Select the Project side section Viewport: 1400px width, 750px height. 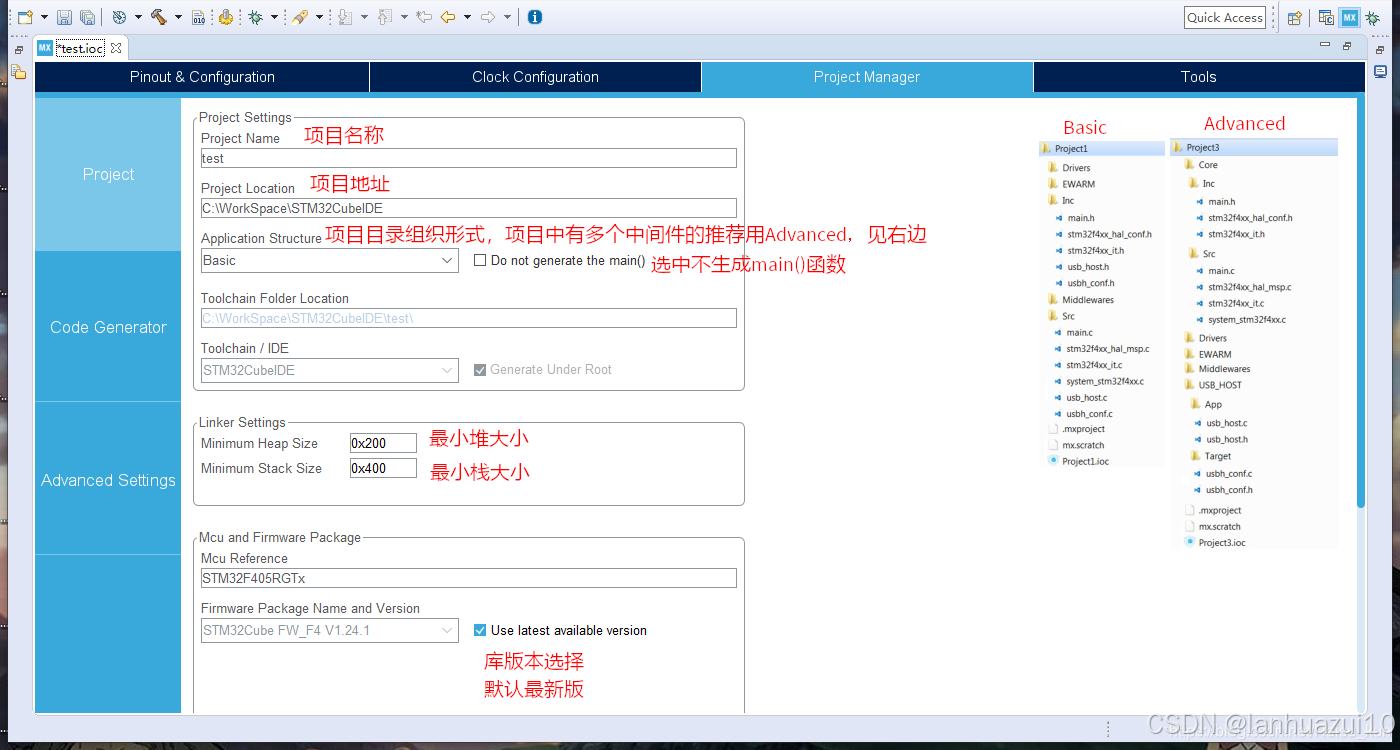tap(108, 174)
